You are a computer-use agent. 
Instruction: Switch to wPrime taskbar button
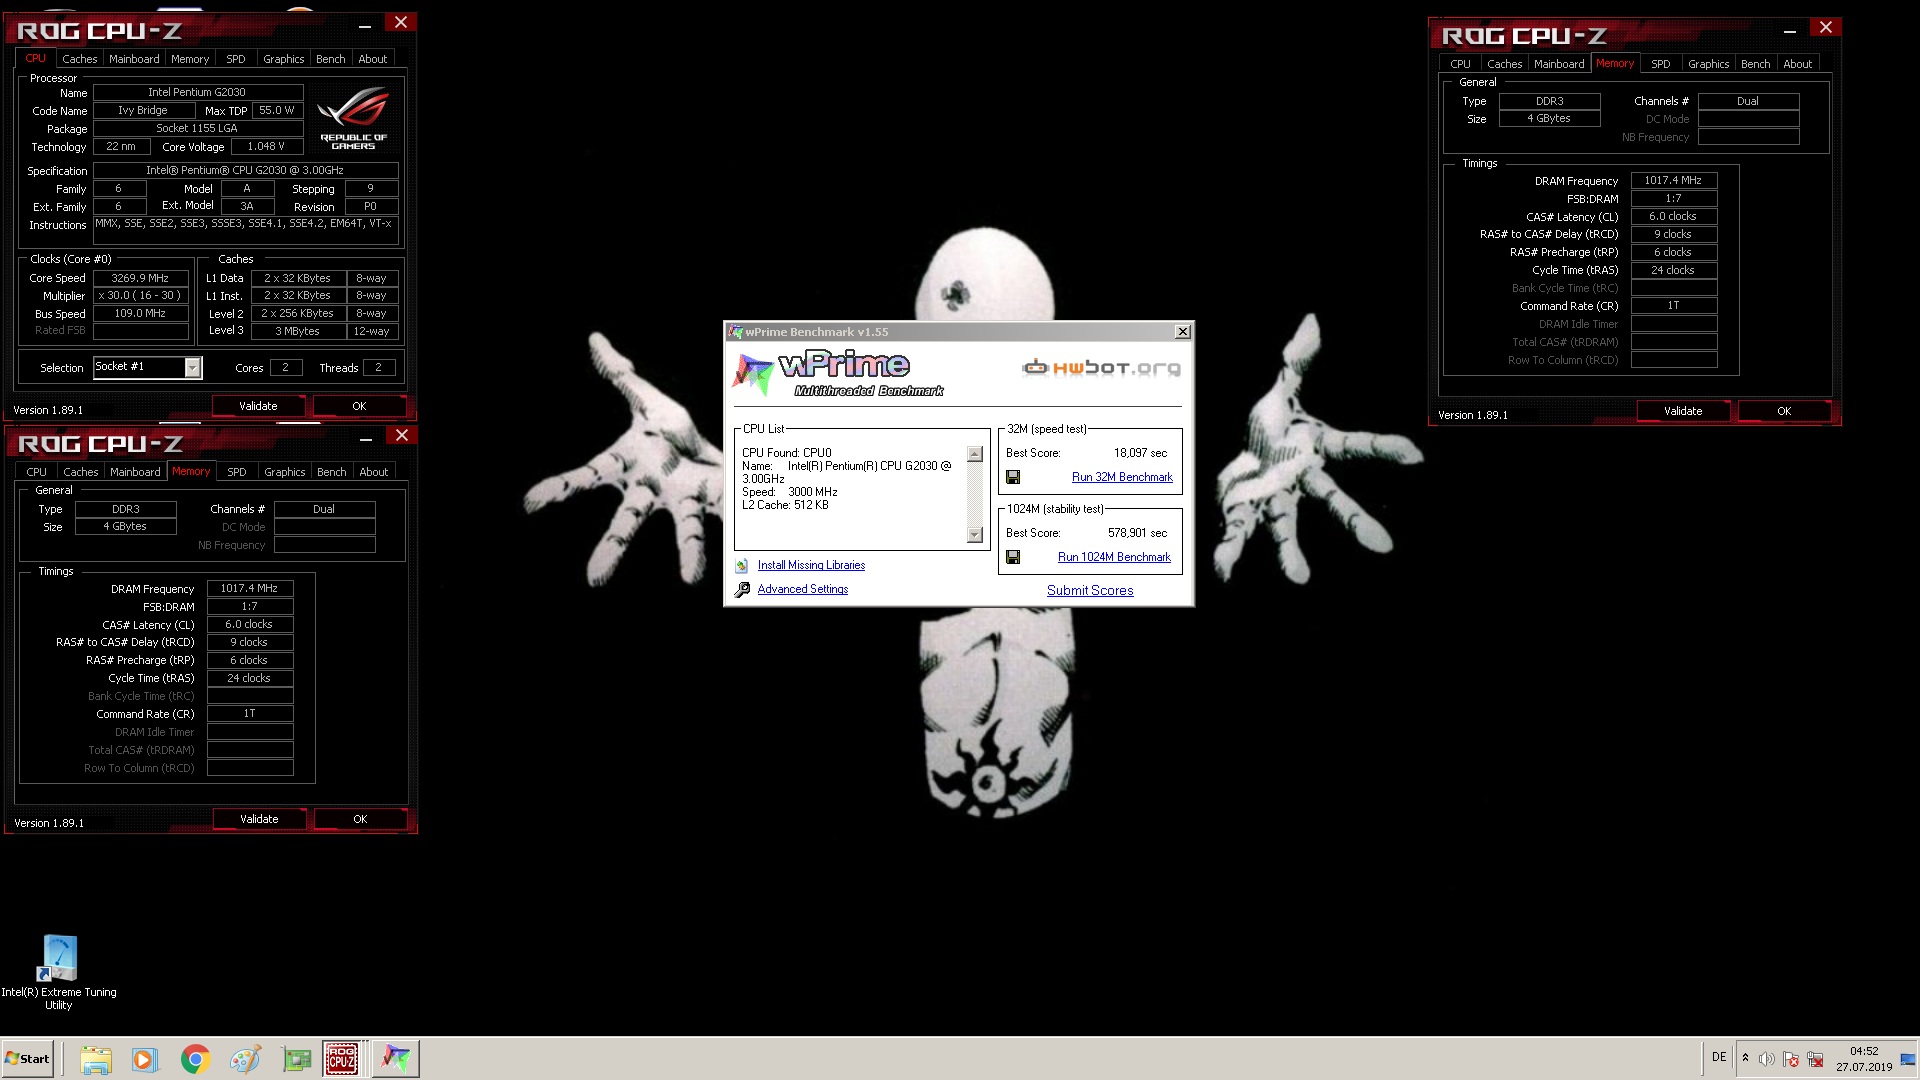pyautogui.click(x=395, y=1059)
